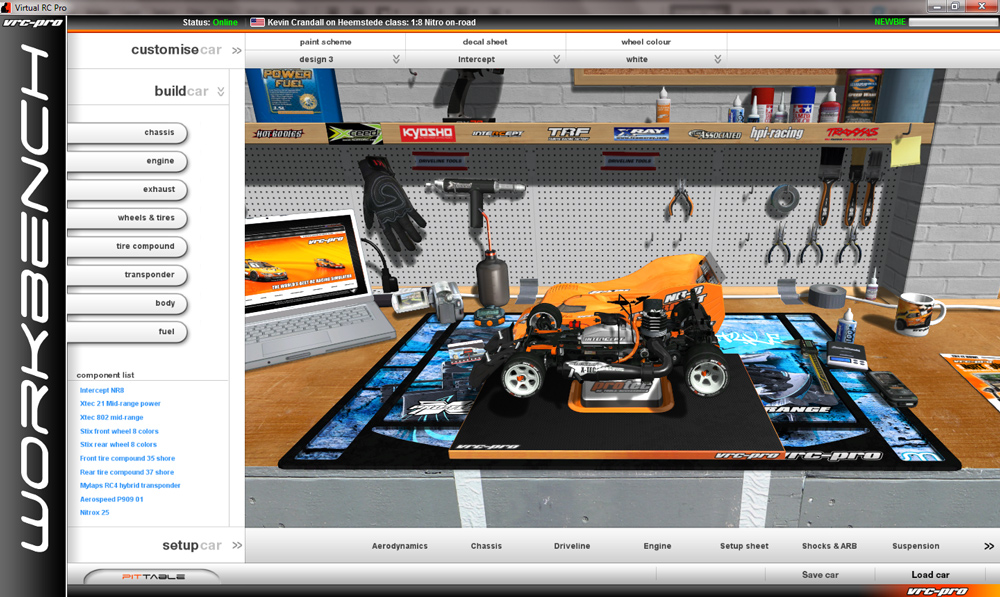
Task: Click the TRF brand logo
Action: click(x=568, y=133)
